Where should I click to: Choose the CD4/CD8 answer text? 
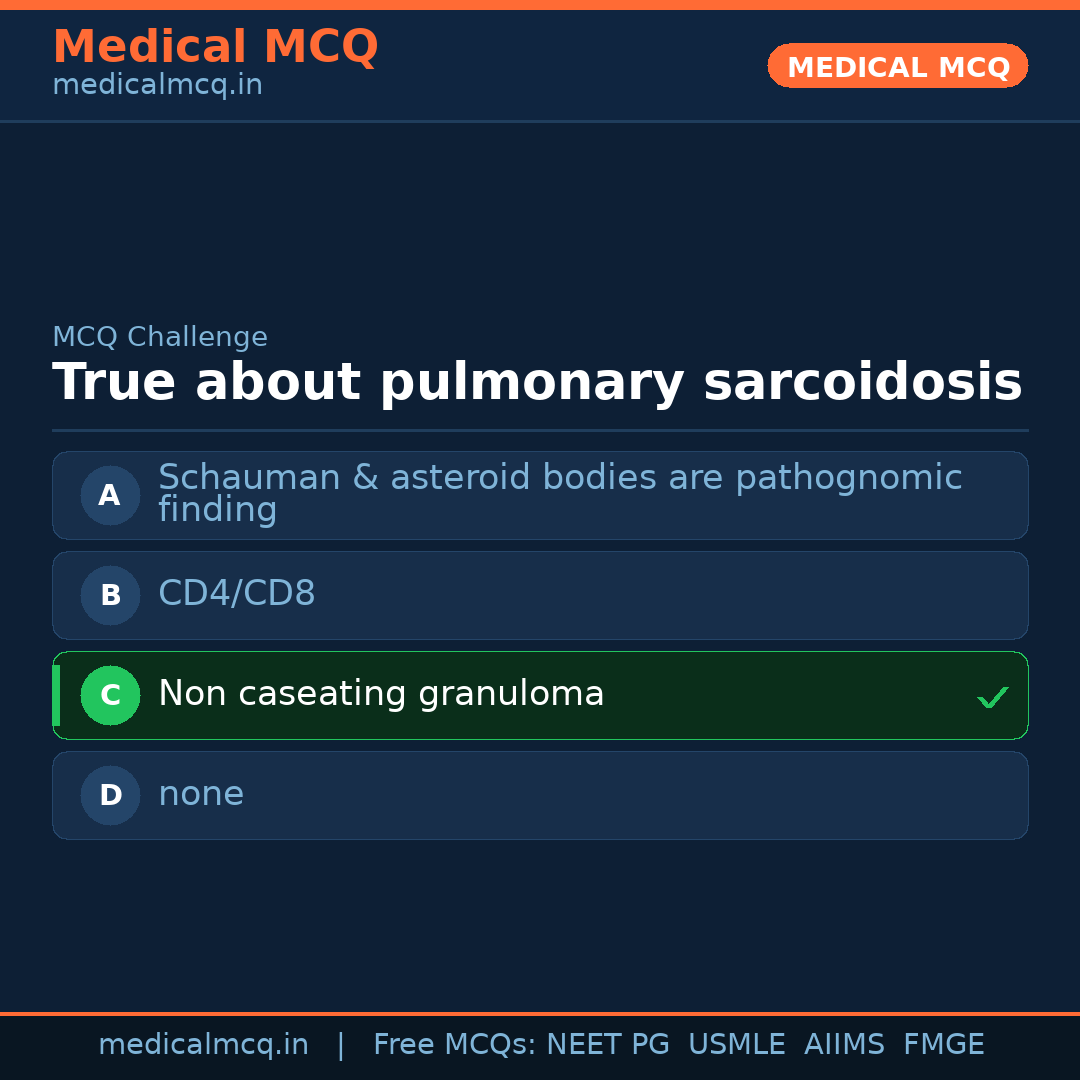click(x=237, y=594)
